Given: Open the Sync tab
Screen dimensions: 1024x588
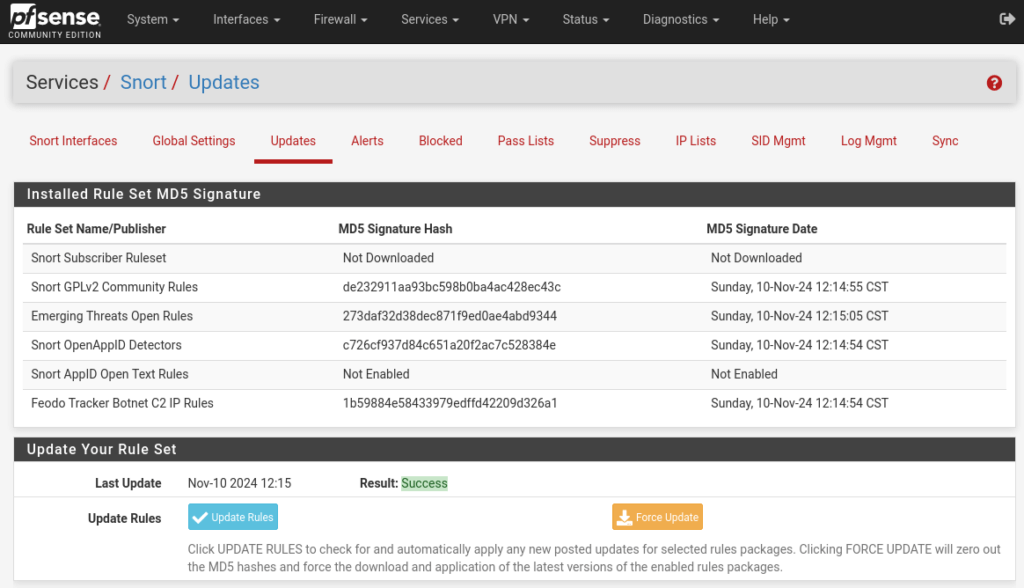Looking at the screenshot, I should click(x=945, y=141).
